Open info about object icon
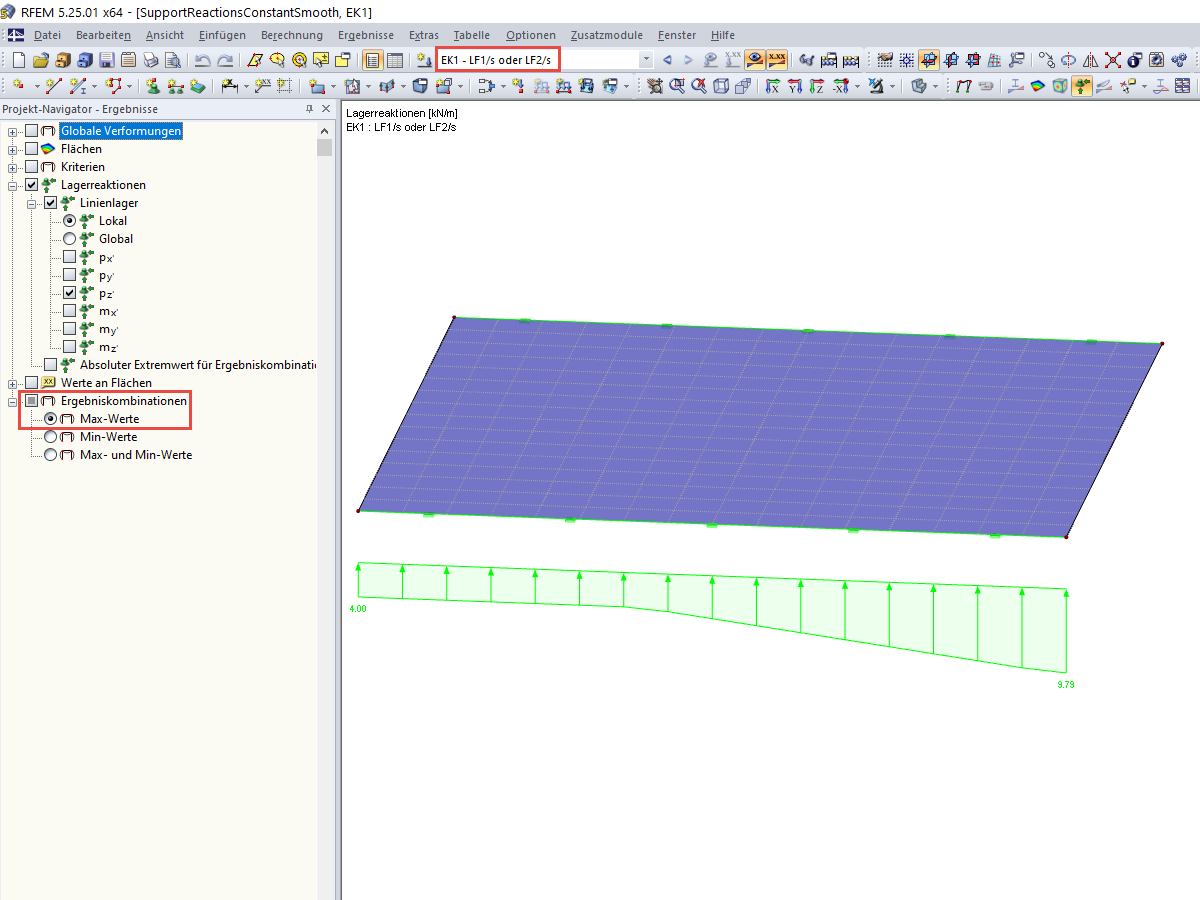Viewport: 1200px width, 900px height. (1135, 60)
